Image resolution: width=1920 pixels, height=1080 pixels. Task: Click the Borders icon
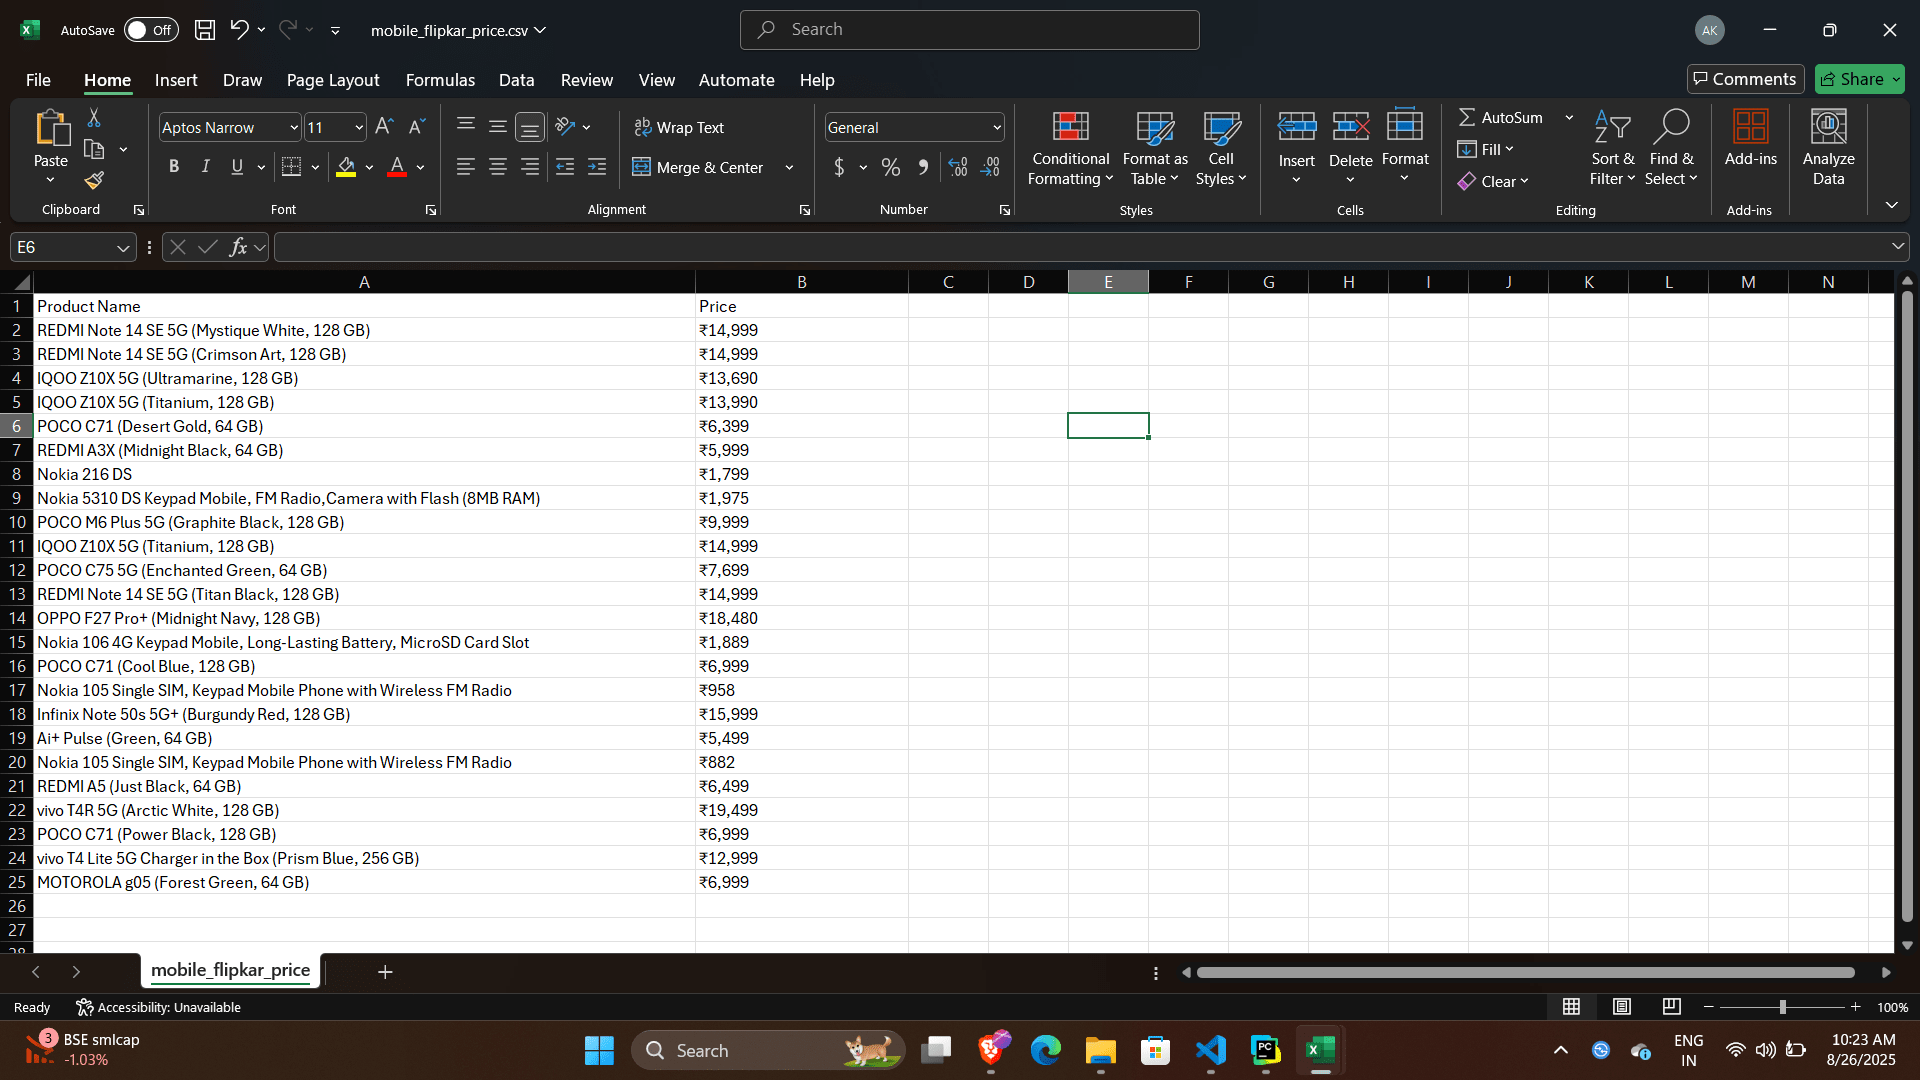tap(291, 167)
